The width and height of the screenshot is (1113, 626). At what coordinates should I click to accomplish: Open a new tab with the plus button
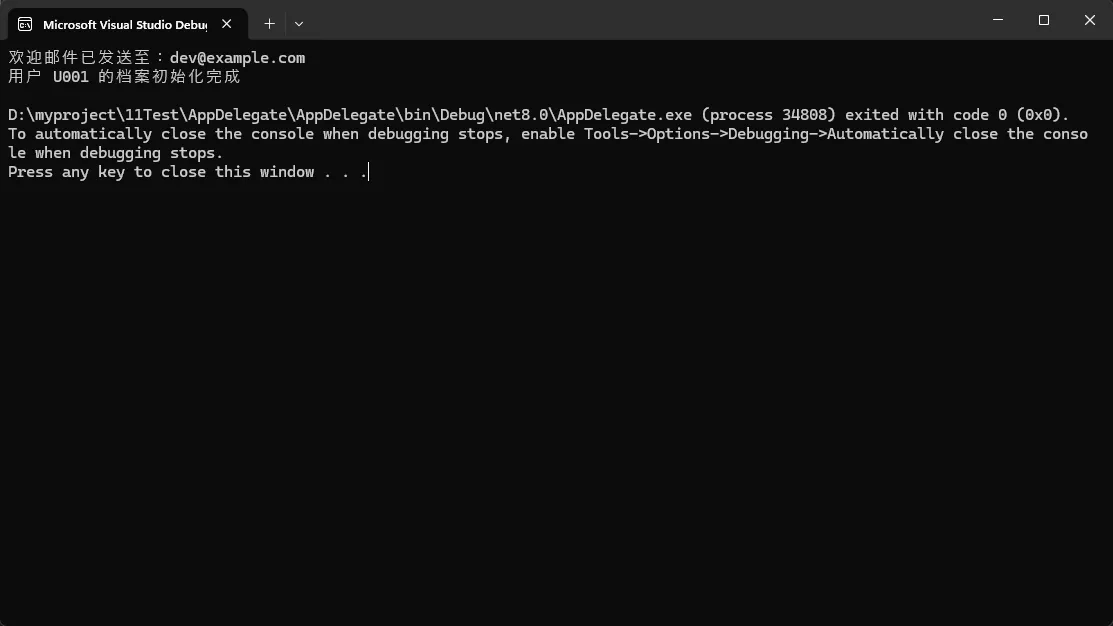(269, 24)
